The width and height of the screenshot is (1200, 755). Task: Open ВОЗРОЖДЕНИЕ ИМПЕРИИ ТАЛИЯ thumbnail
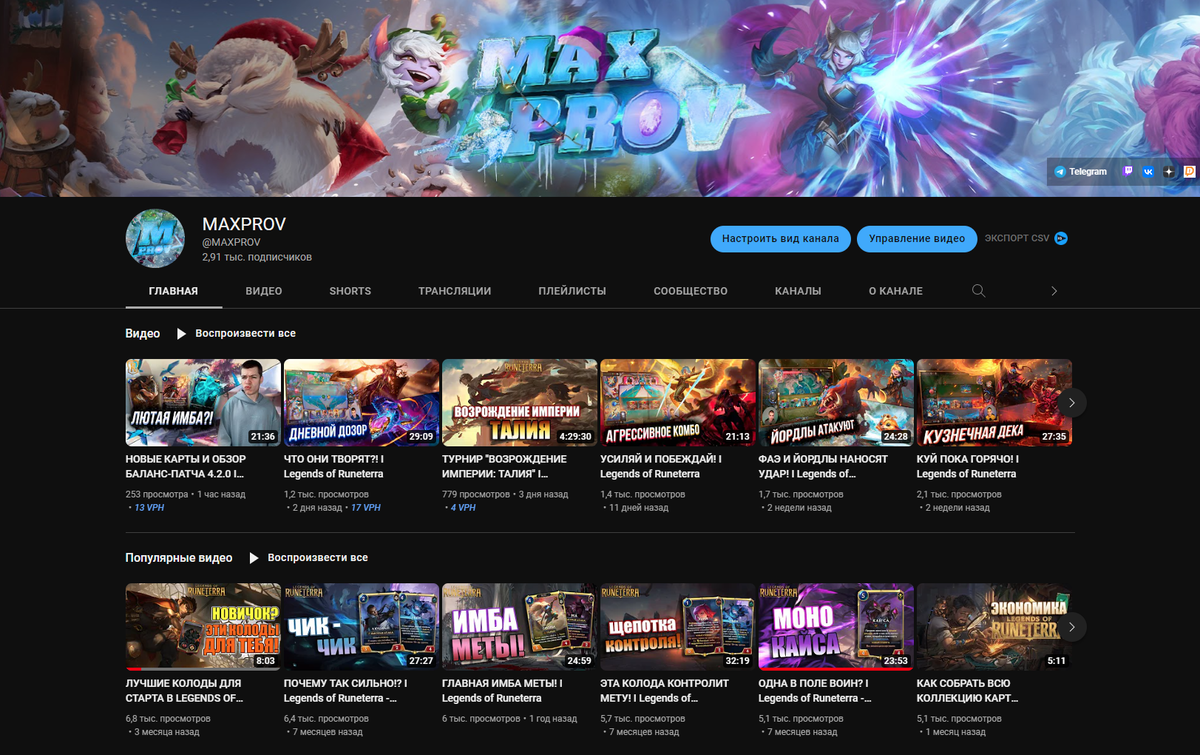pyautogui.click(x=519, y=402)
